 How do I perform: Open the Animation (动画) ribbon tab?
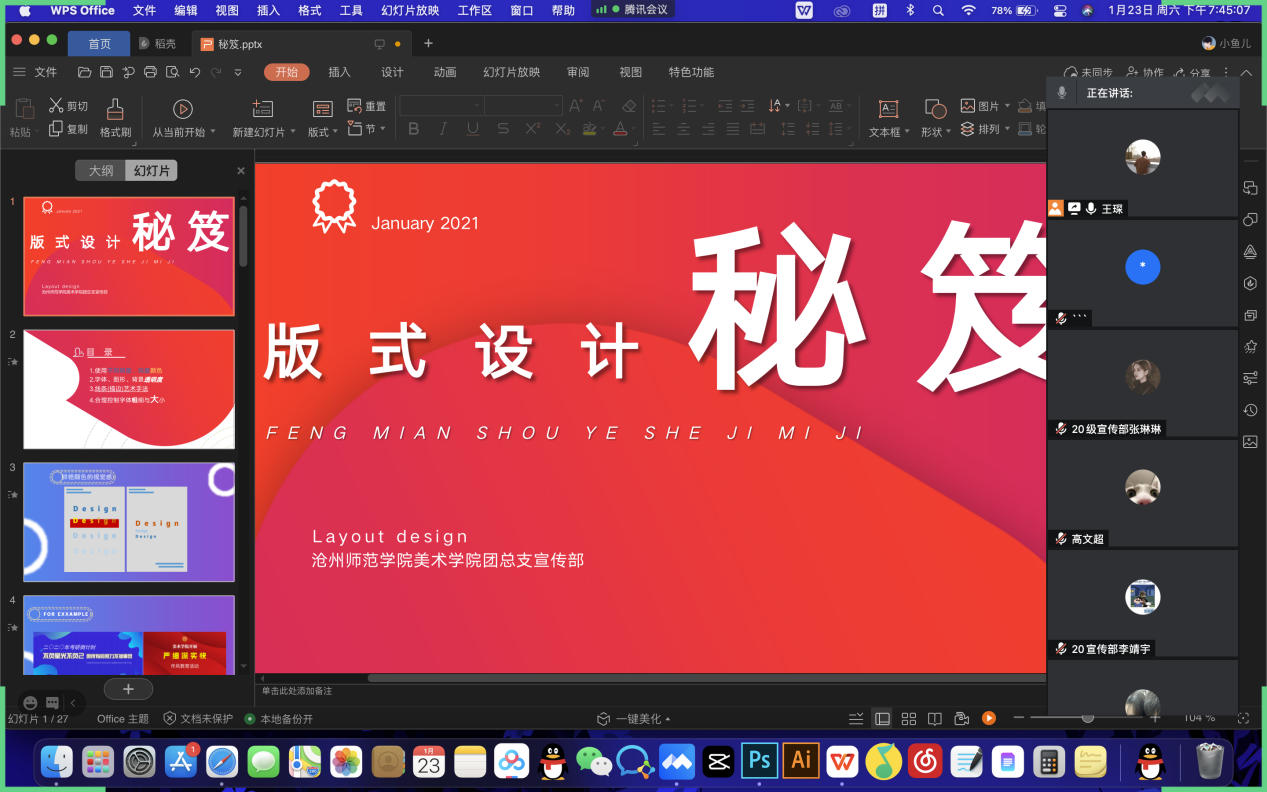pyautogui.click(x=445, y=72)
